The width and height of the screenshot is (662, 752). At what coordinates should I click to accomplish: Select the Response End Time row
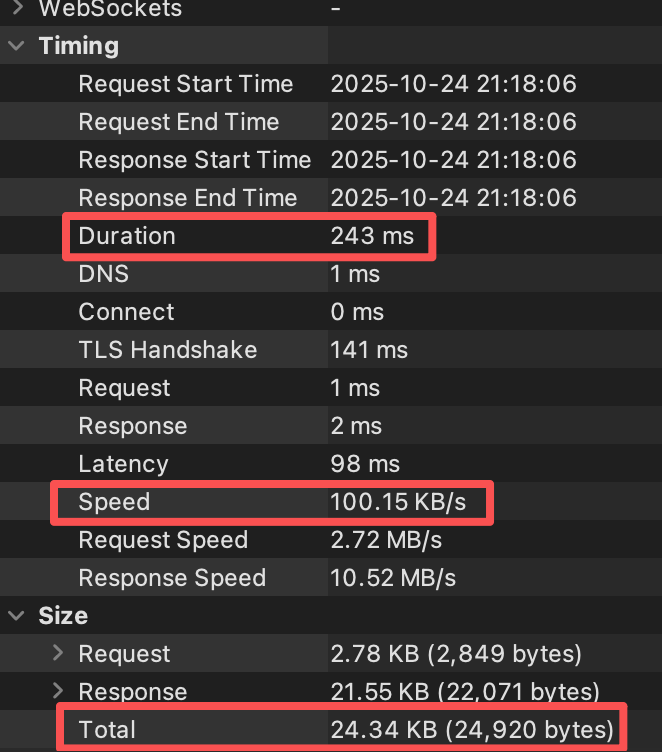point(187,198)
